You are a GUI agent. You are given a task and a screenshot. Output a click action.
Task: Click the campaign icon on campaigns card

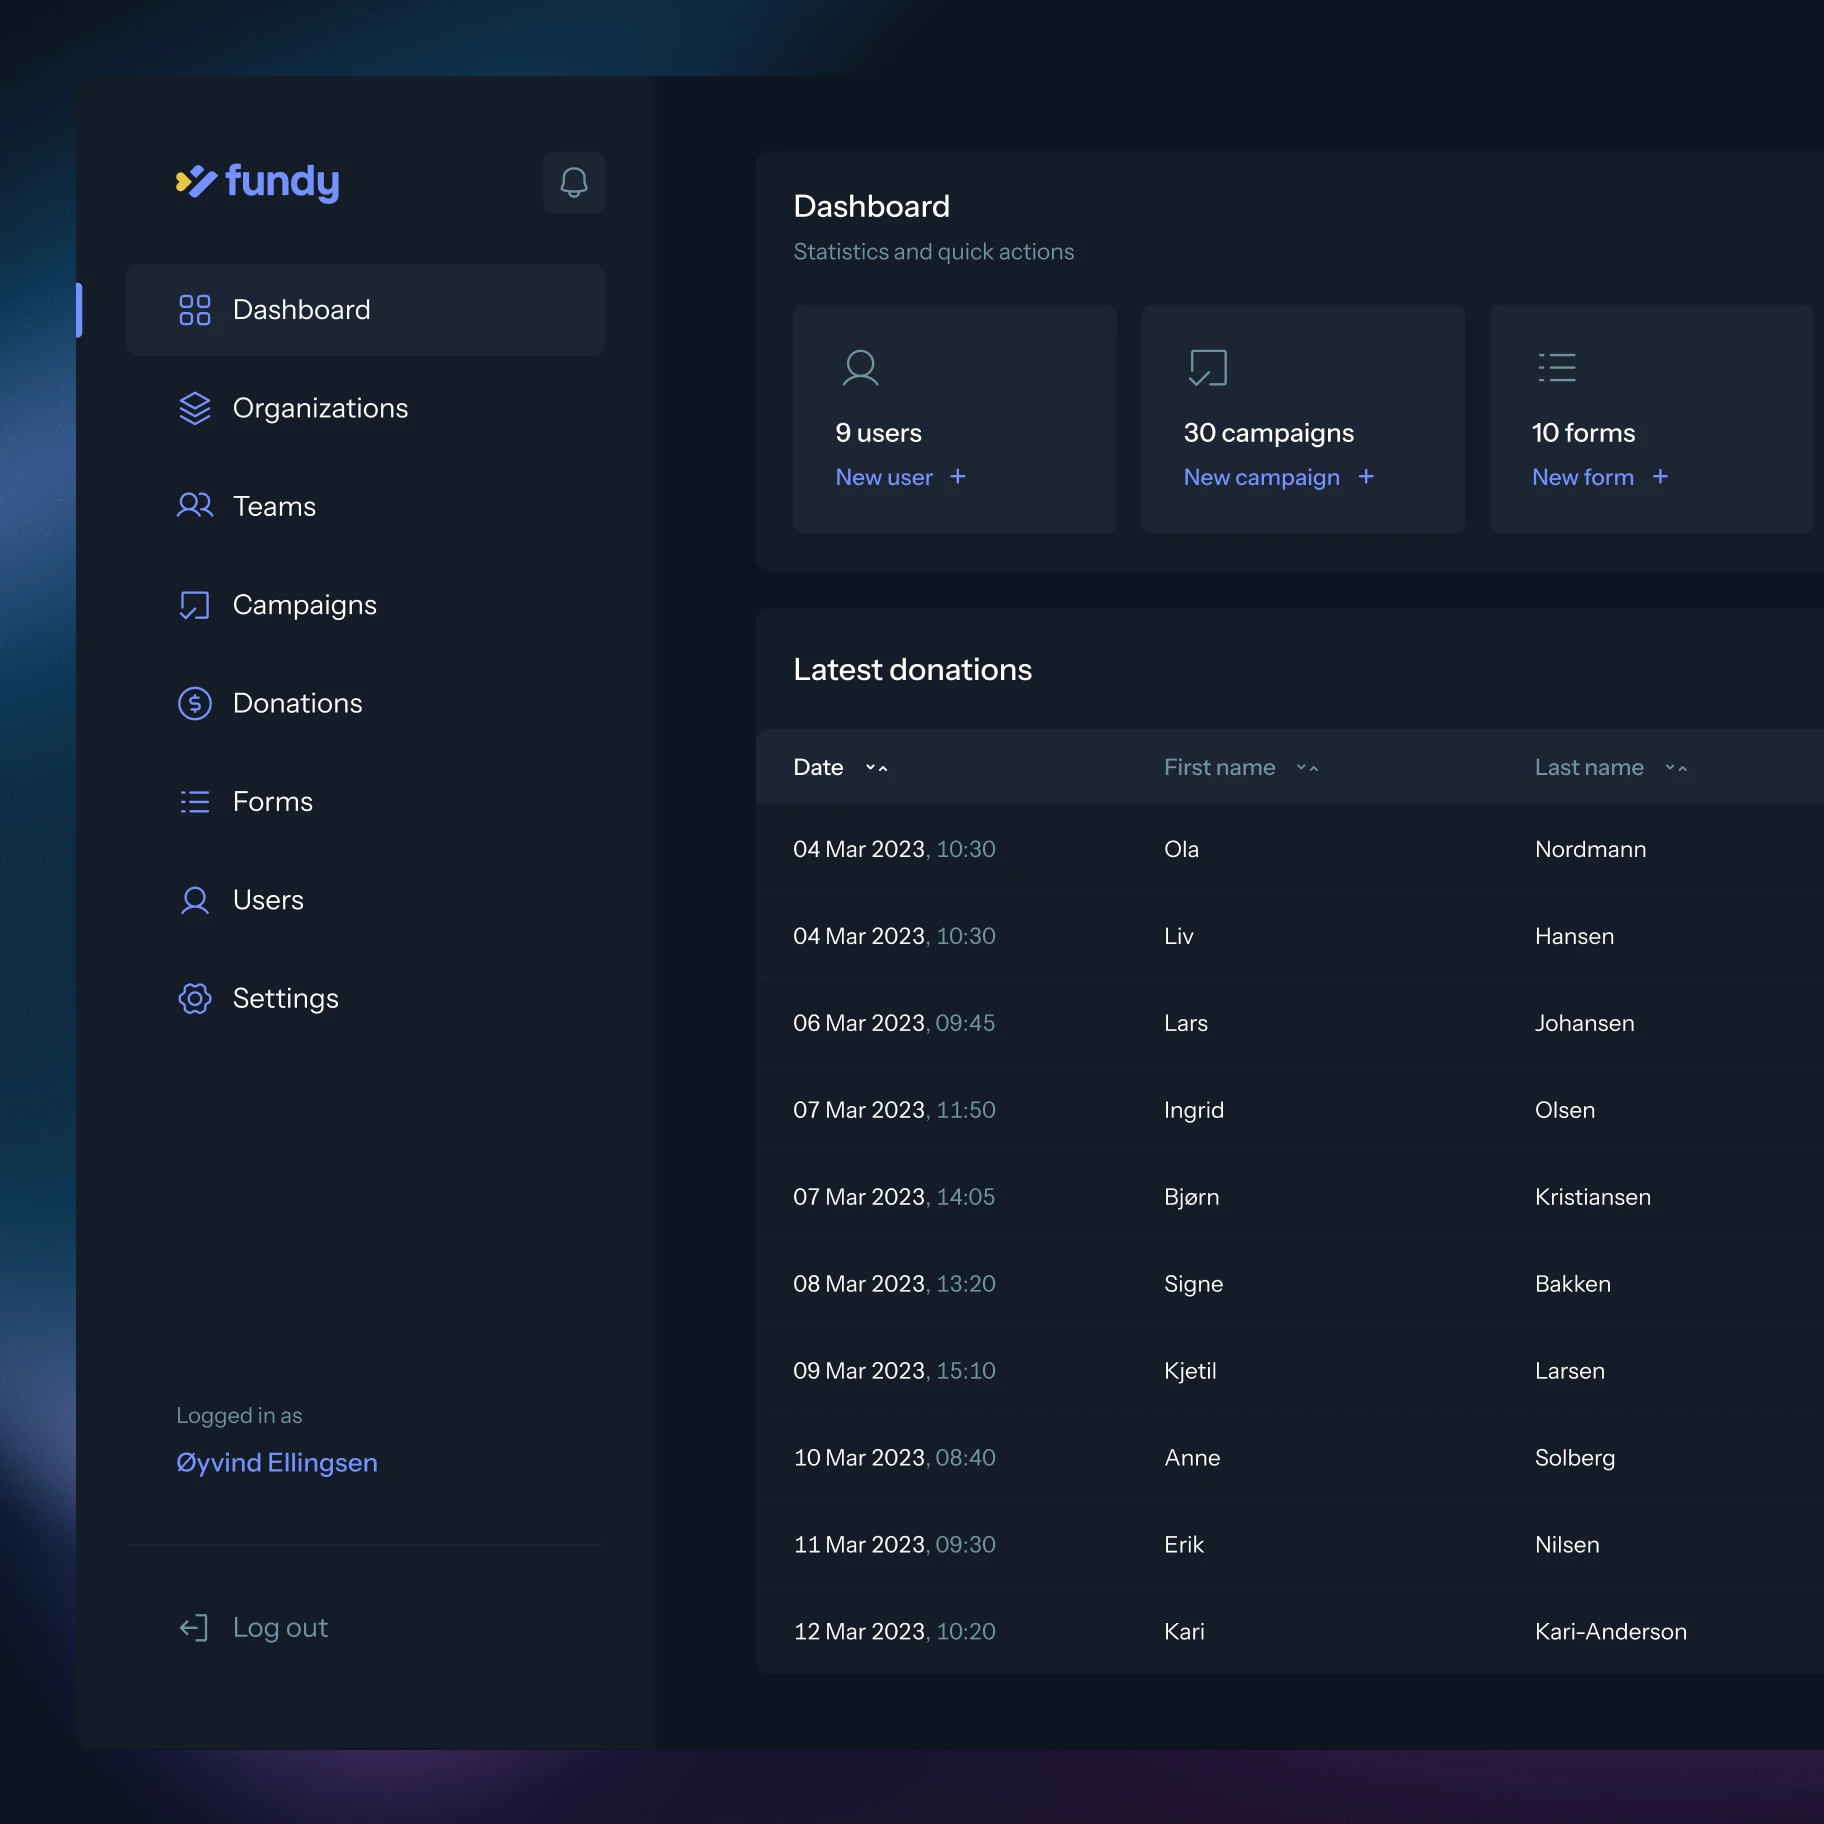coord(1208,367)
